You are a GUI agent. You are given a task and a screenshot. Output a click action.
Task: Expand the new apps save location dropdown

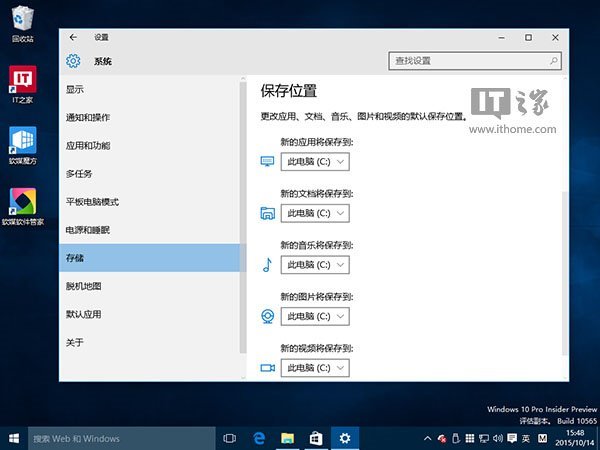pyautogui.click(x=315, y=161)
